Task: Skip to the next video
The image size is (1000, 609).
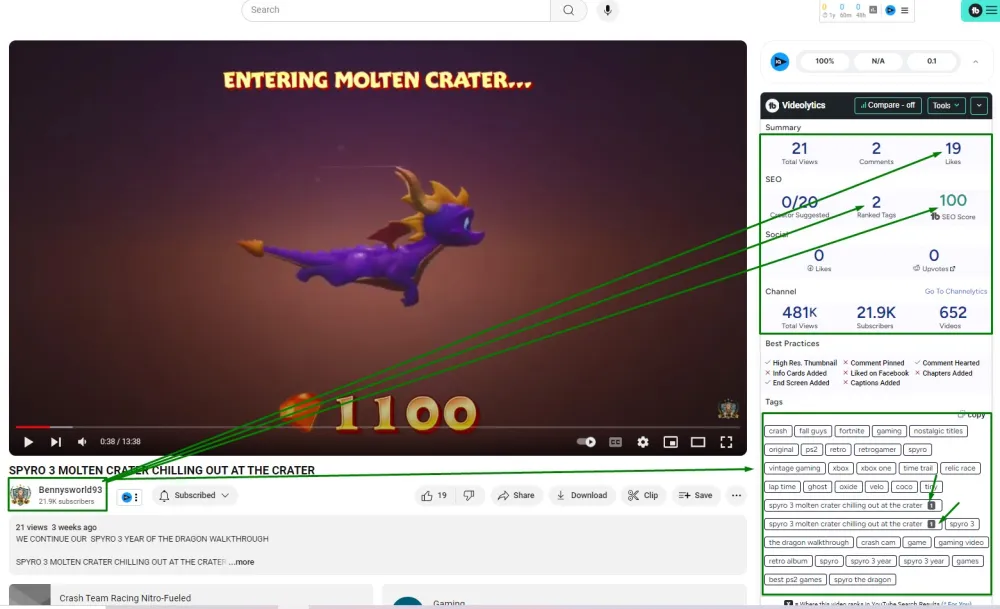Action: (x=55, y=442)
